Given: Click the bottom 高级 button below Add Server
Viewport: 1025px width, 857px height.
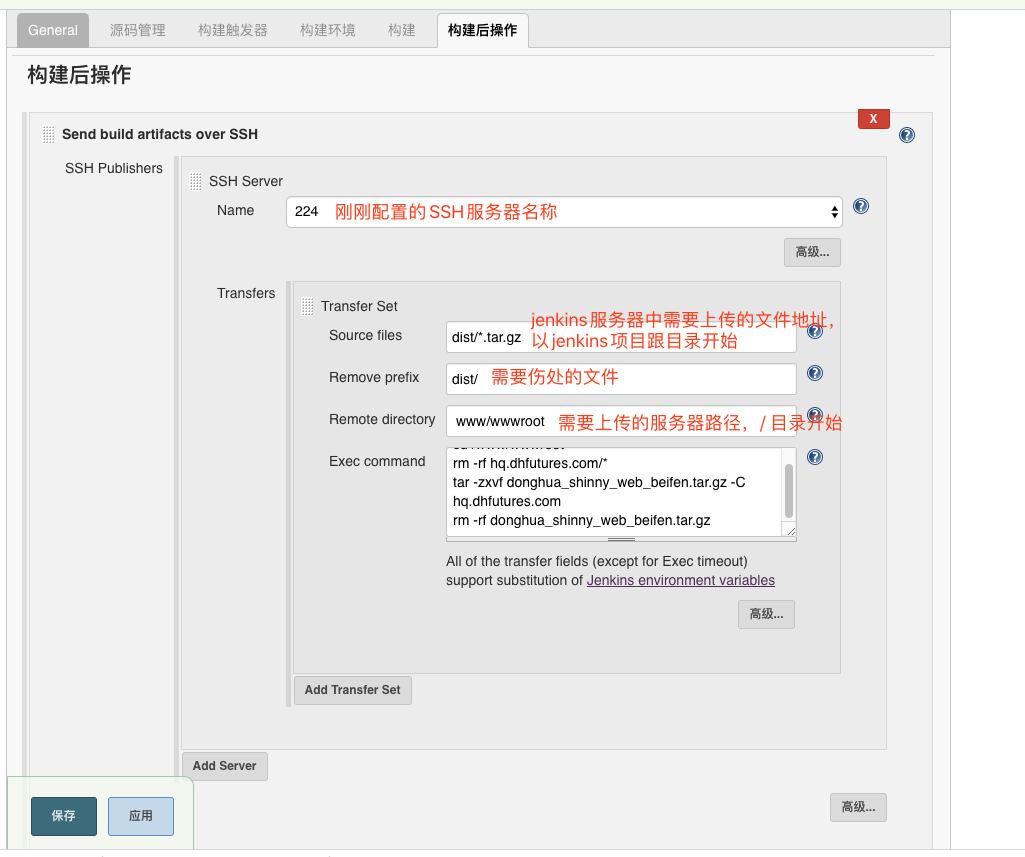Looking at the screenshot, I should tap(858, 807).
